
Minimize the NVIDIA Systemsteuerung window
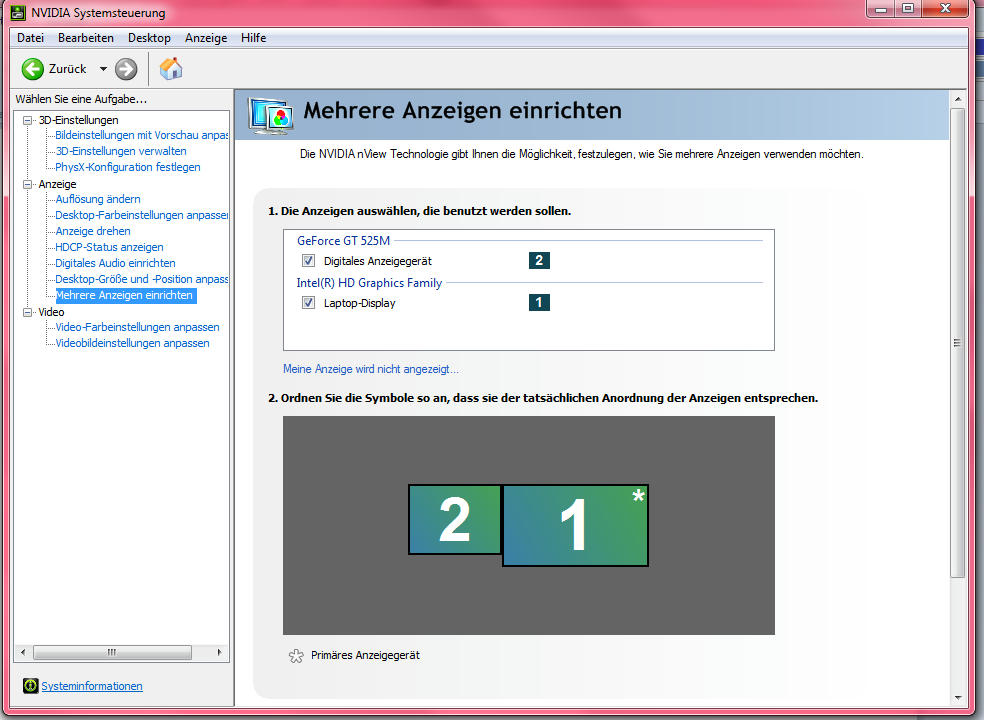coord(882,8)
